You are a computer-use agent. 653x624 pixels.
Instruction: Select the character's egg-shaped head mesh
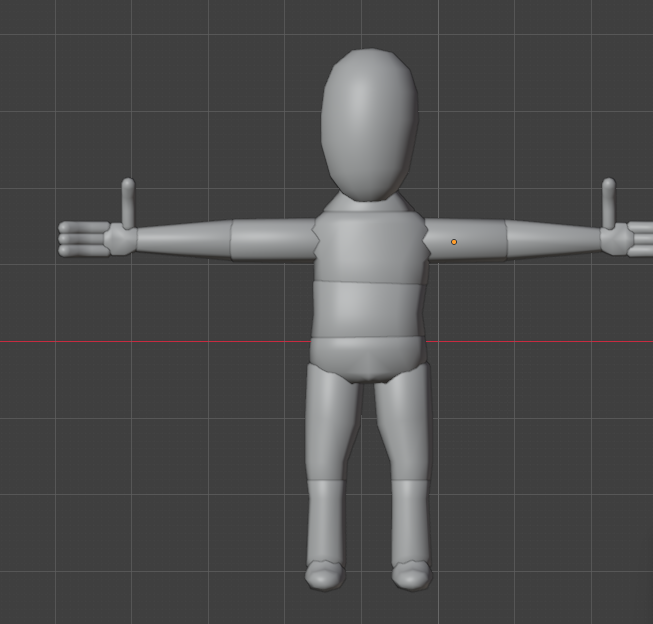click(x=369, y=125)
